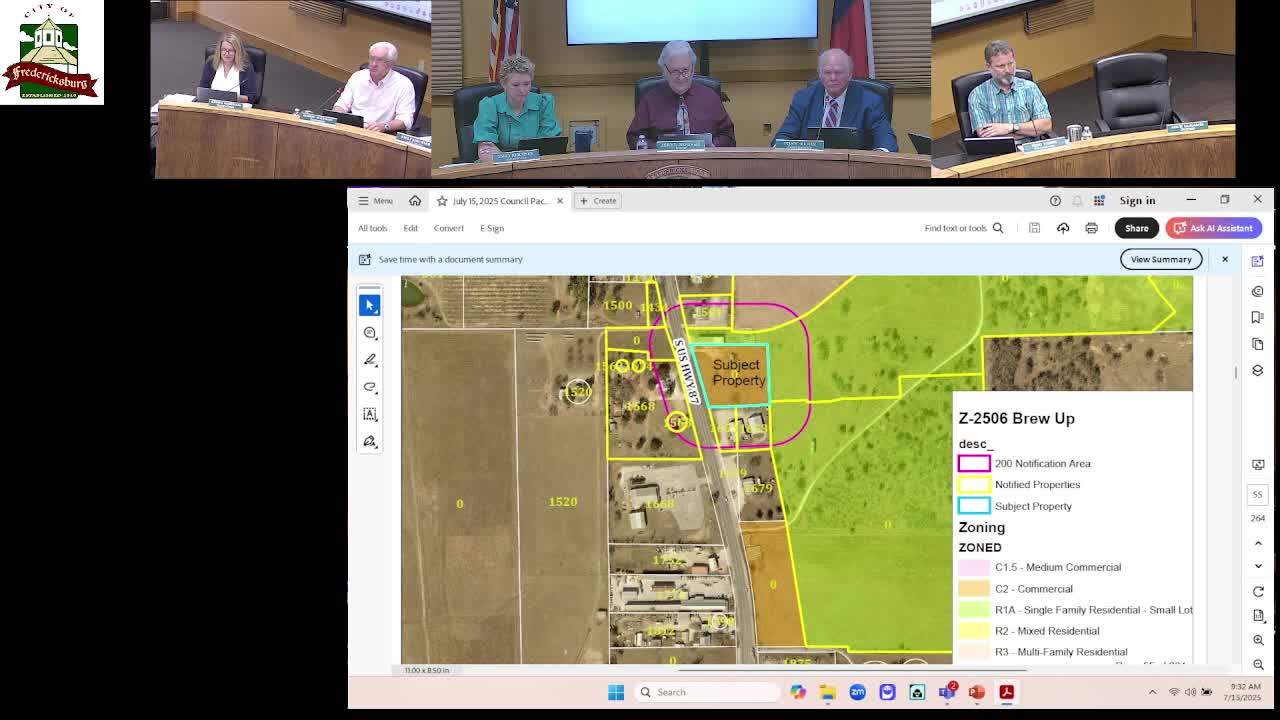Click the Ask AI Assistant button

[x=1213, y=228]
